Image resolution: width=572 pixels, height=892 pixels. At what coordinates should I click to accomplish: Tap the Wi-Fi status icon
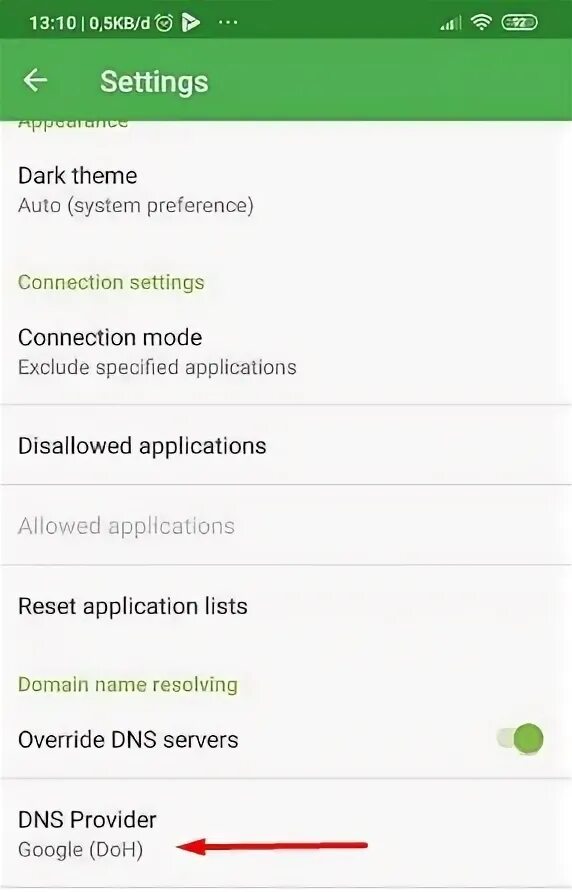pos(481,22)
